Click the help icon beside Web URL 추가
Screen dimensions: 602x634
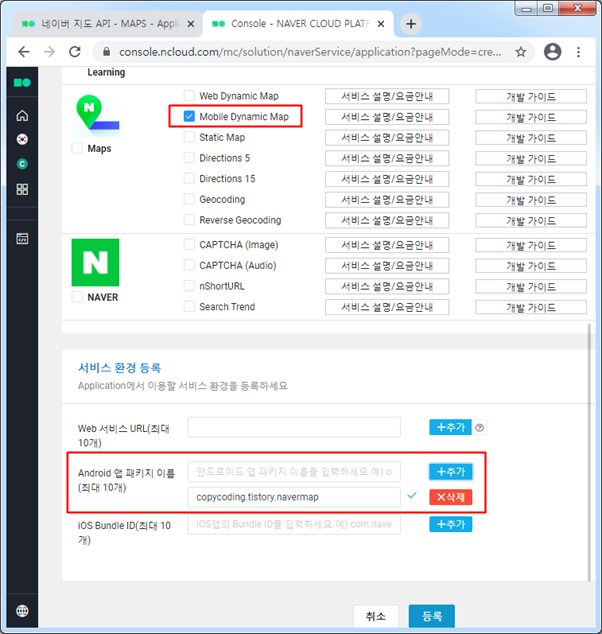pyautogui.click(x=479, y=427)
